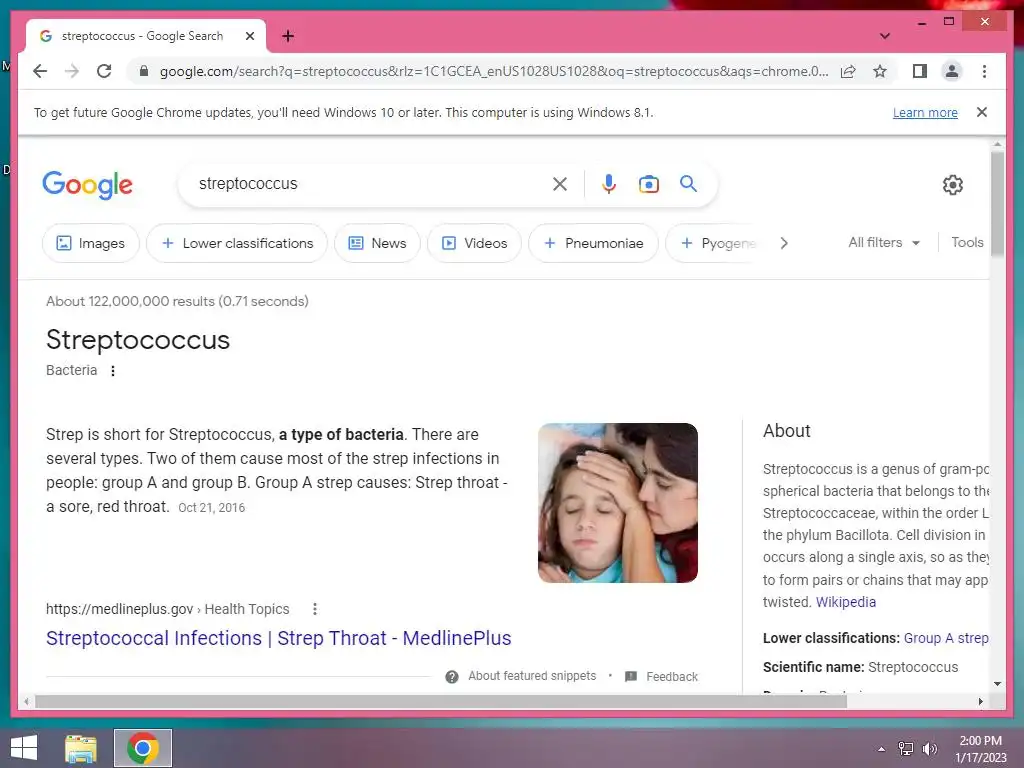This screenshot has width=1024, height=768.
Task: Open Chrome three-dot menu
Action: click(984, 71)
